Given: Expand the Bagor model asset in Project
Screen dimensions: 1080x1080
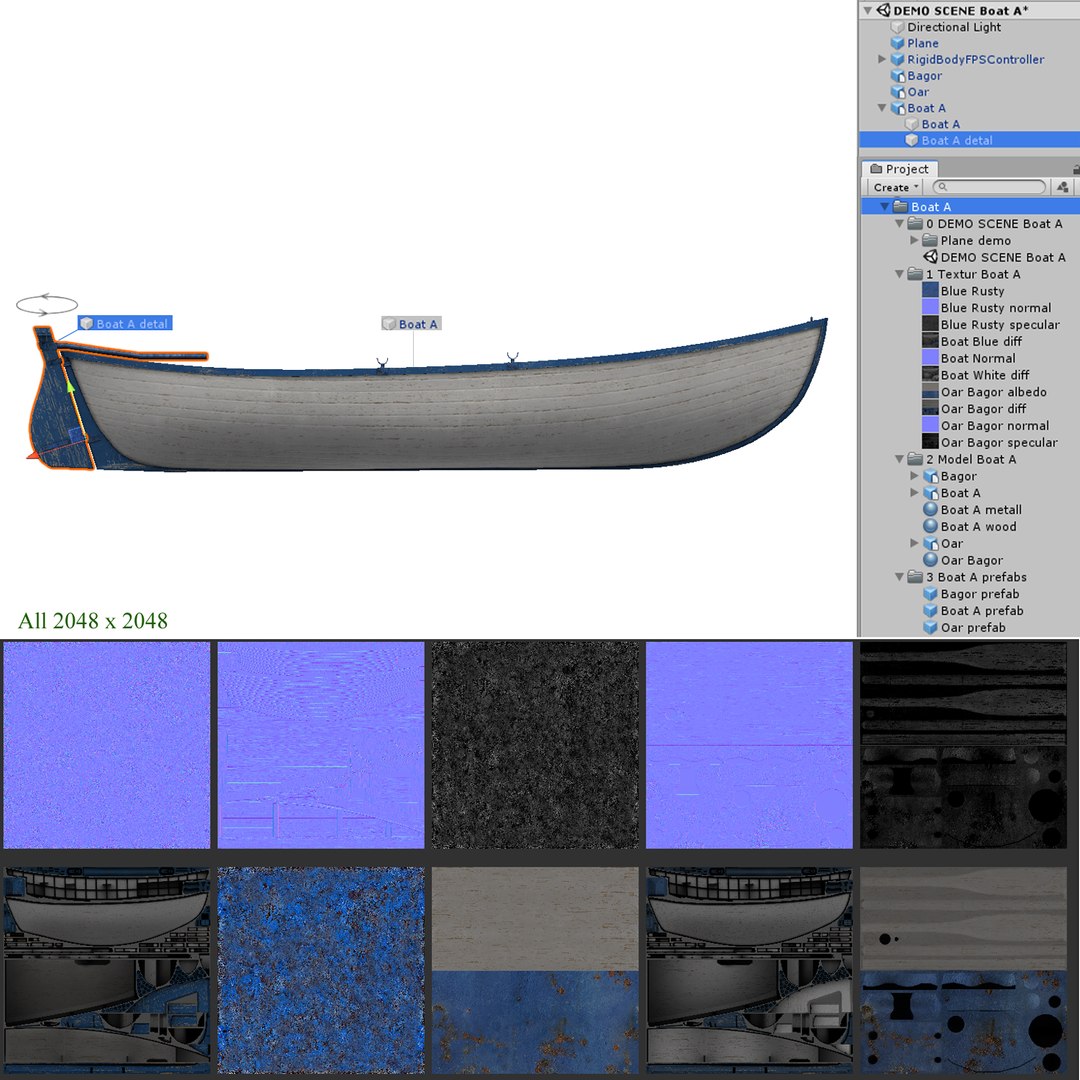Looking at the screenshot, I should coord(914,475).
